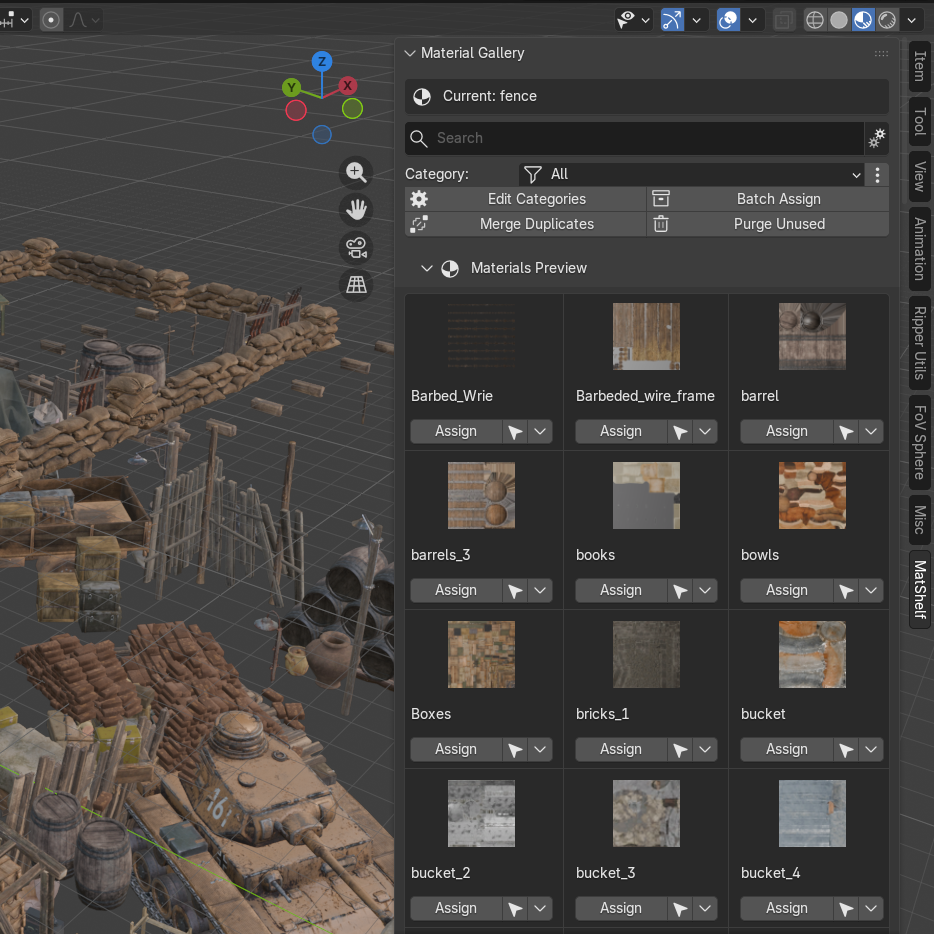Image resolution: width=934 pixels, height=934 pixels.
Task: Click the green Y axis gizmo ball
Action: 291,88
